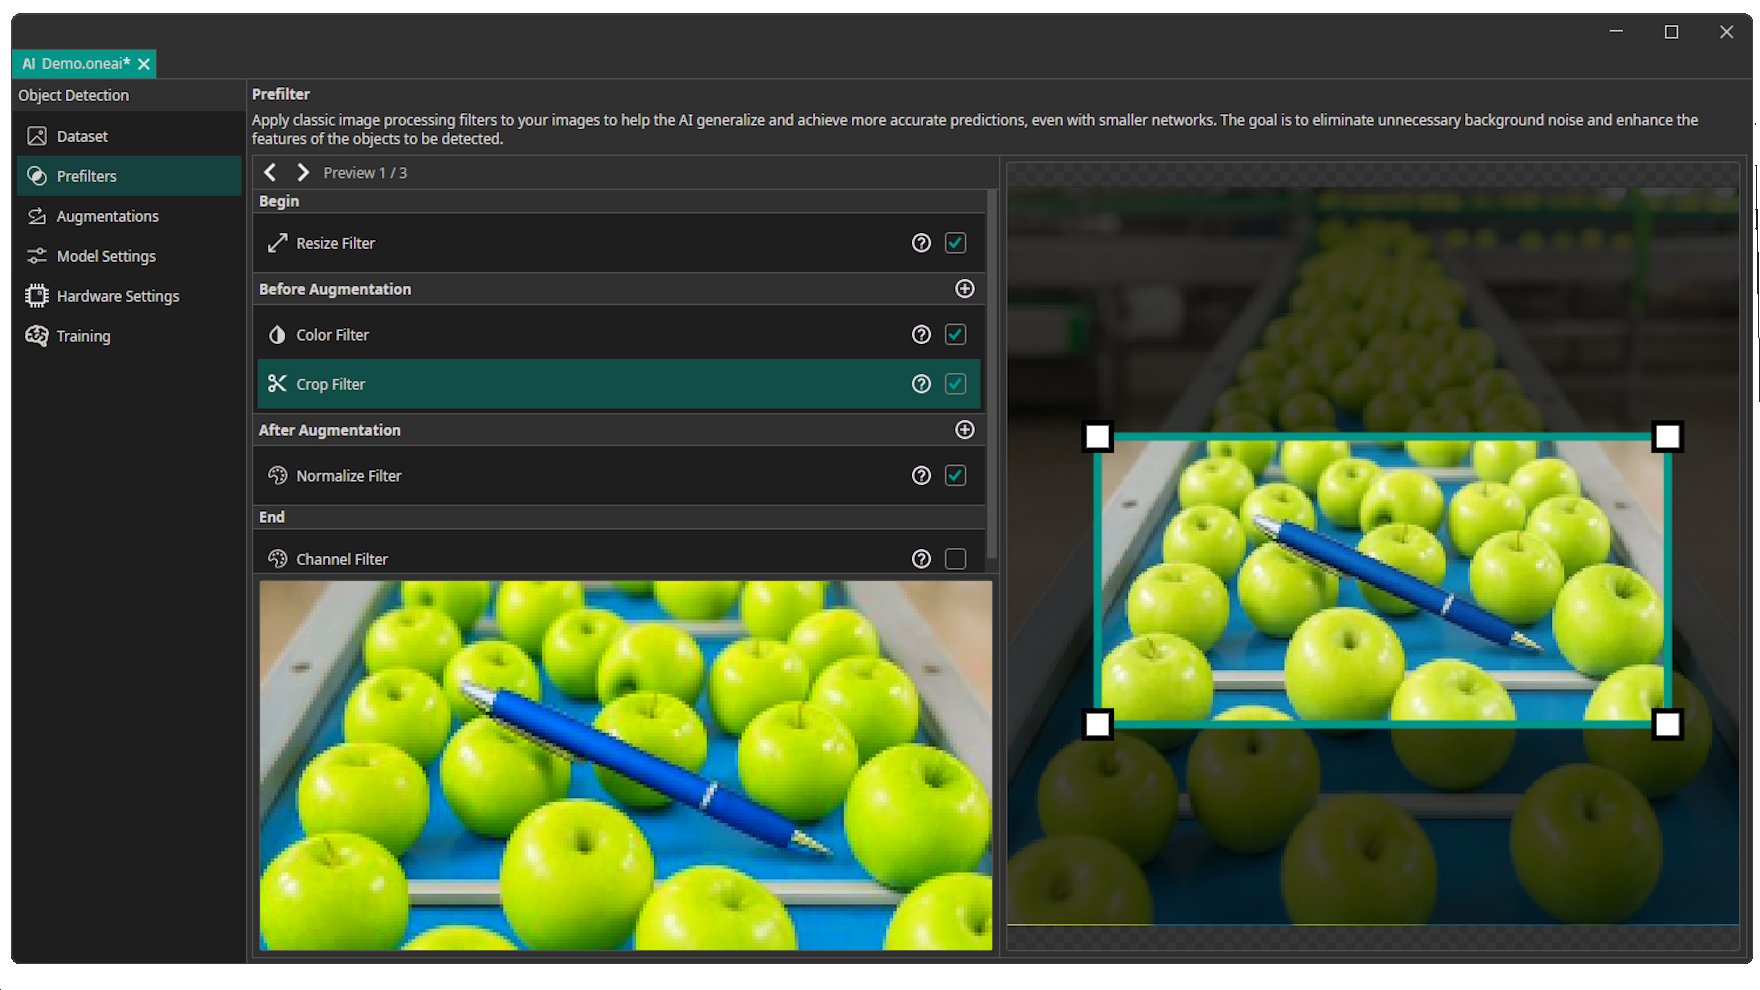Add a filter to Before Augmentation section
The image size is (1760, 990).
tap(964, 289)
